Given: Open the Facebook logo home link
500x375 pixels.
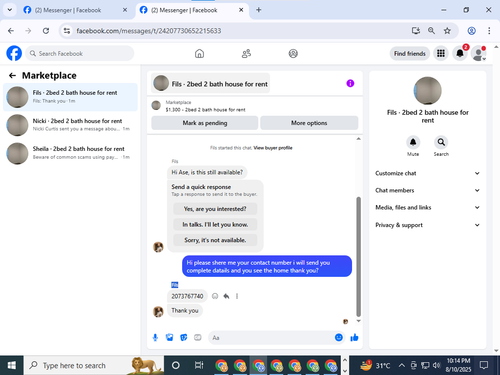Looking at the screenshot, I should (x=14, y=53).
